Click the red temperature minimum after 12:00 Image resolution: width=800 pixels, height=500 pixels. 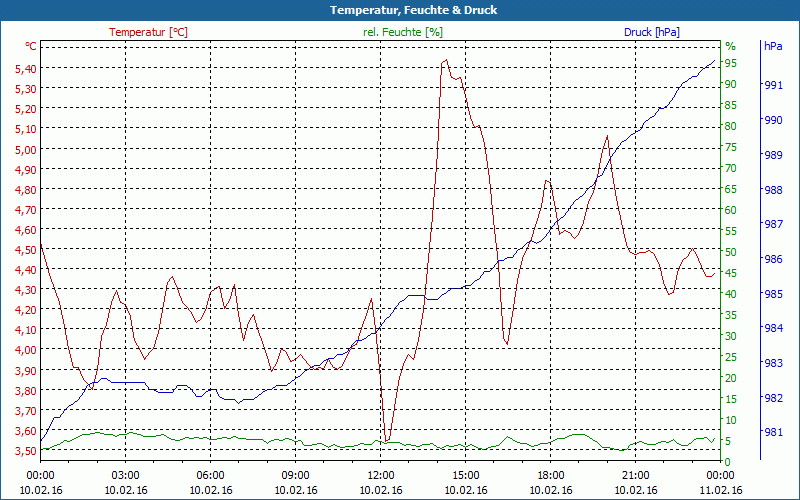387,440
